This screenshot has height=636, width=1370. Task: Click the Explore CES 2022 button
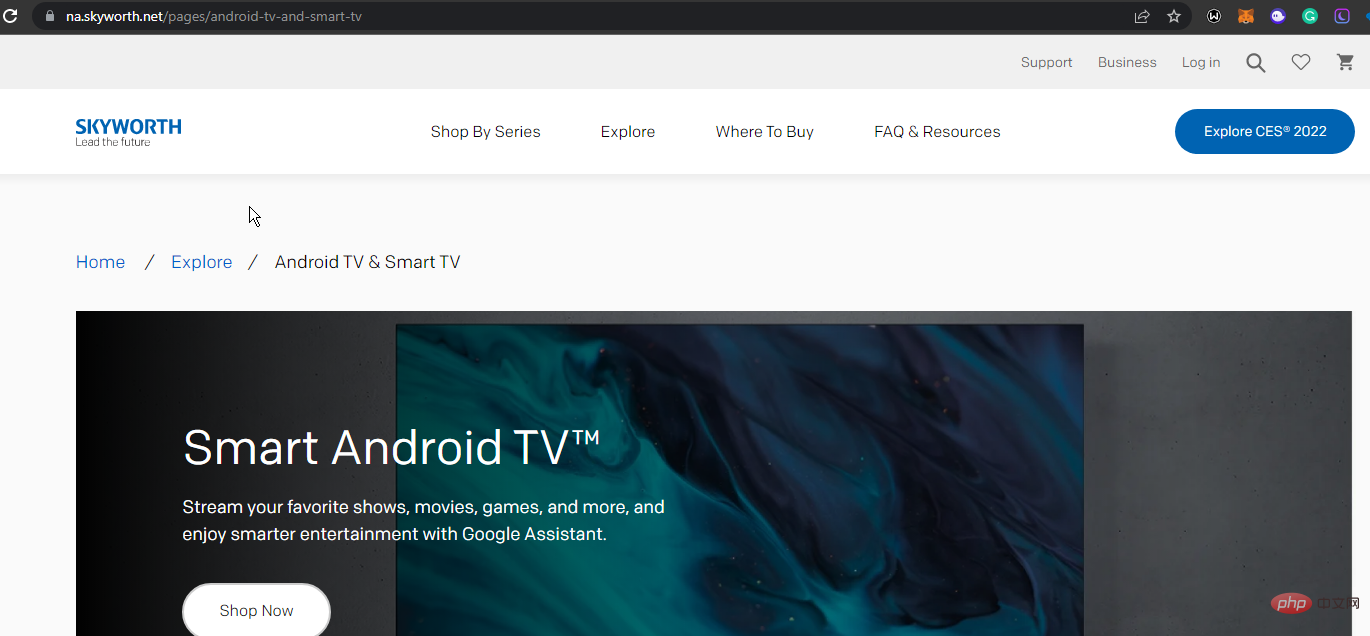point(1265,131)
